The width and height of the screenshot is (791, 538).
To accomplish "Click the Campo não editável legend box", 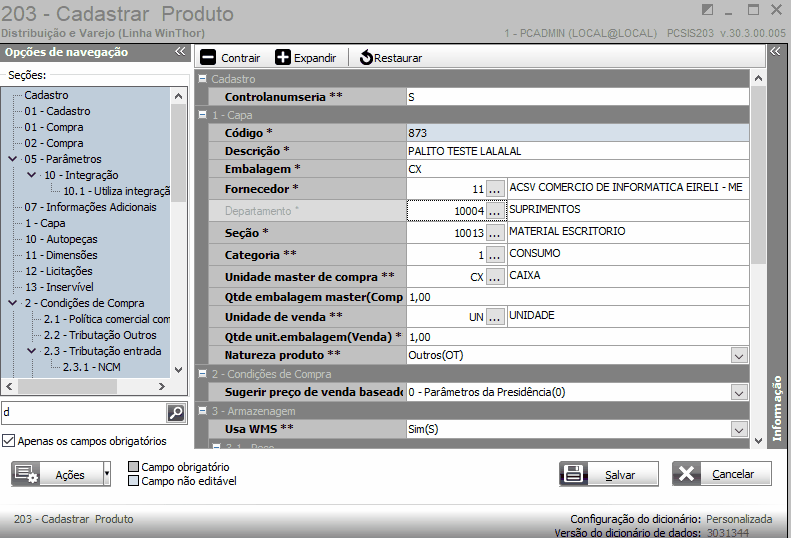I will (x=133, y=480).
